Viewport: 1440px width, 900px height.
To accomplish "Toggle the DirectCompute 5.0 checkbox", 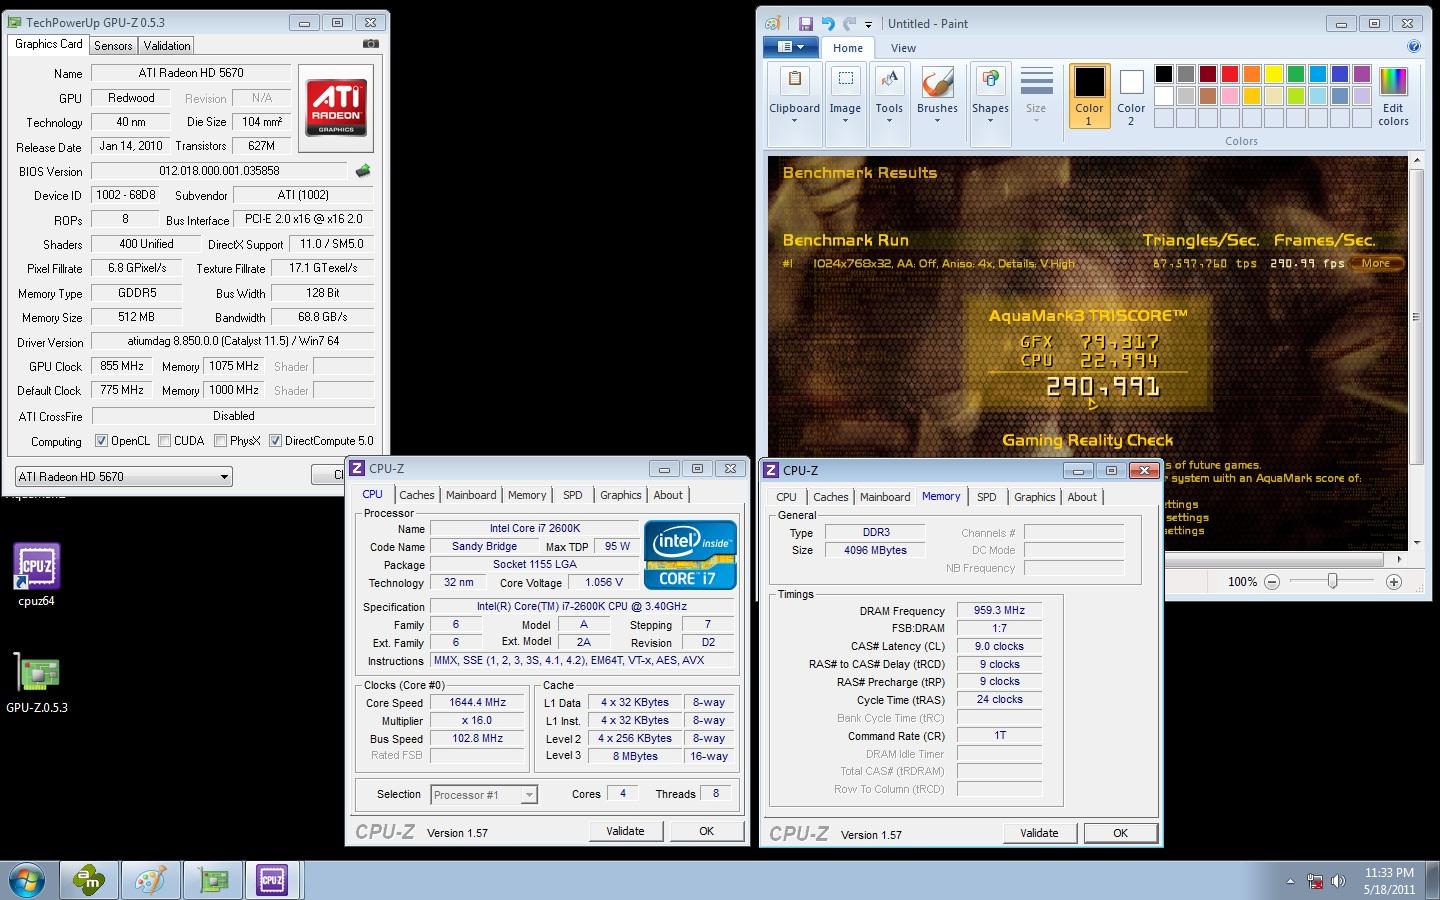I will [x=275, y=441].
